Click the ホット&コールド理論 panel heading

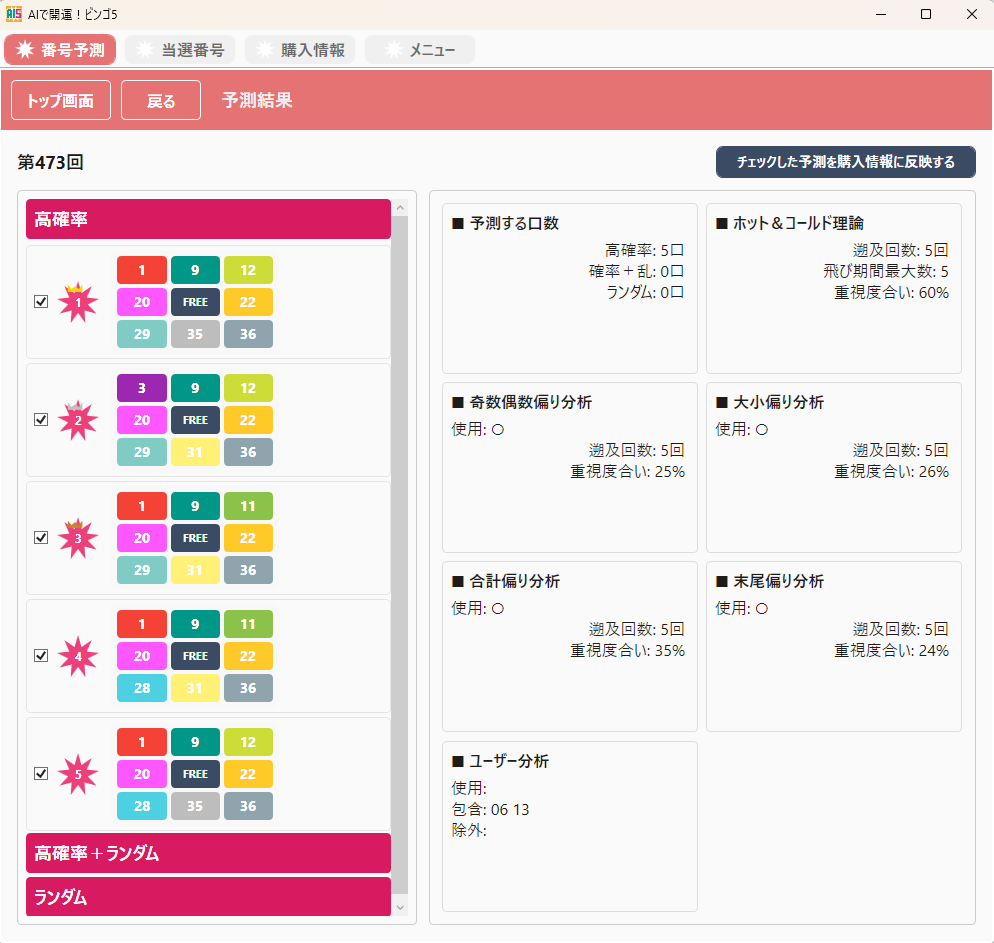(790, 223)
